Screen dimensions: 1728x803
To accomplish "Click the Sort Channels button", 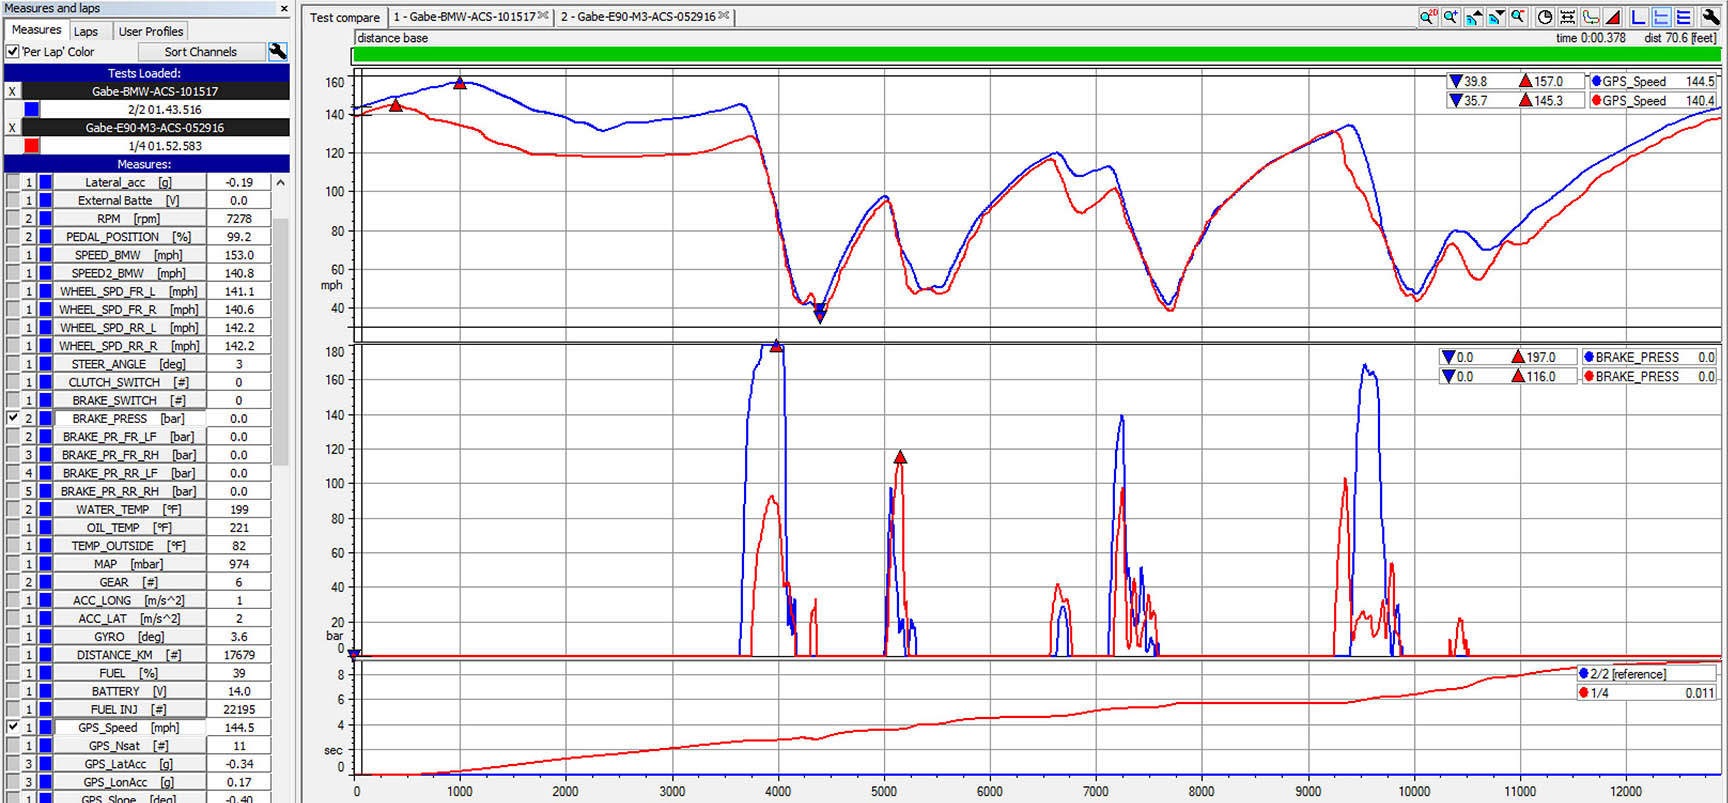I will tap(201, 51).
